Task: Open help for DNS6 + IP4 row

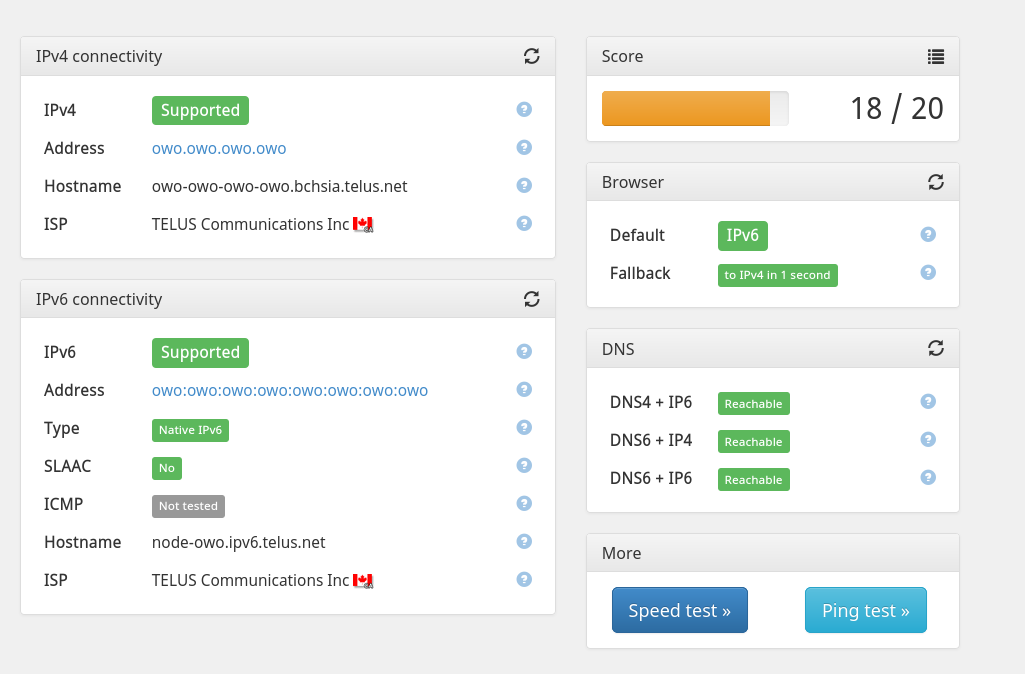Action: [928, 439]
